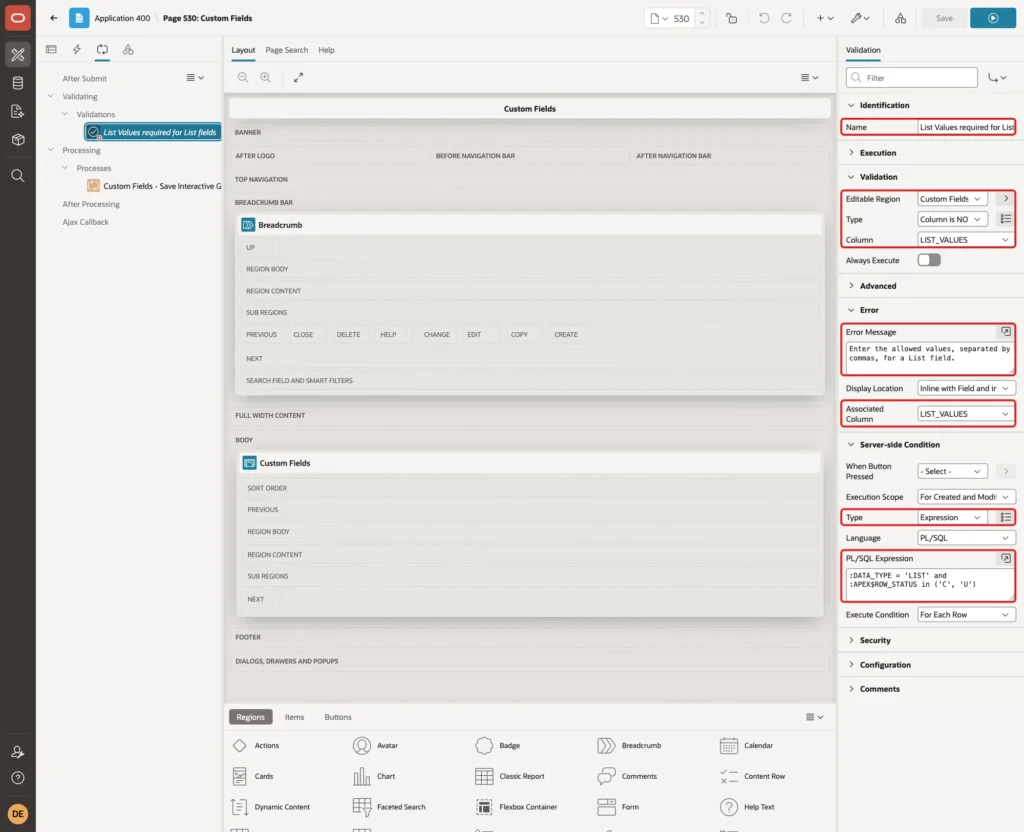Open the Help tab

pyautogui.click(x=326, y=50)
